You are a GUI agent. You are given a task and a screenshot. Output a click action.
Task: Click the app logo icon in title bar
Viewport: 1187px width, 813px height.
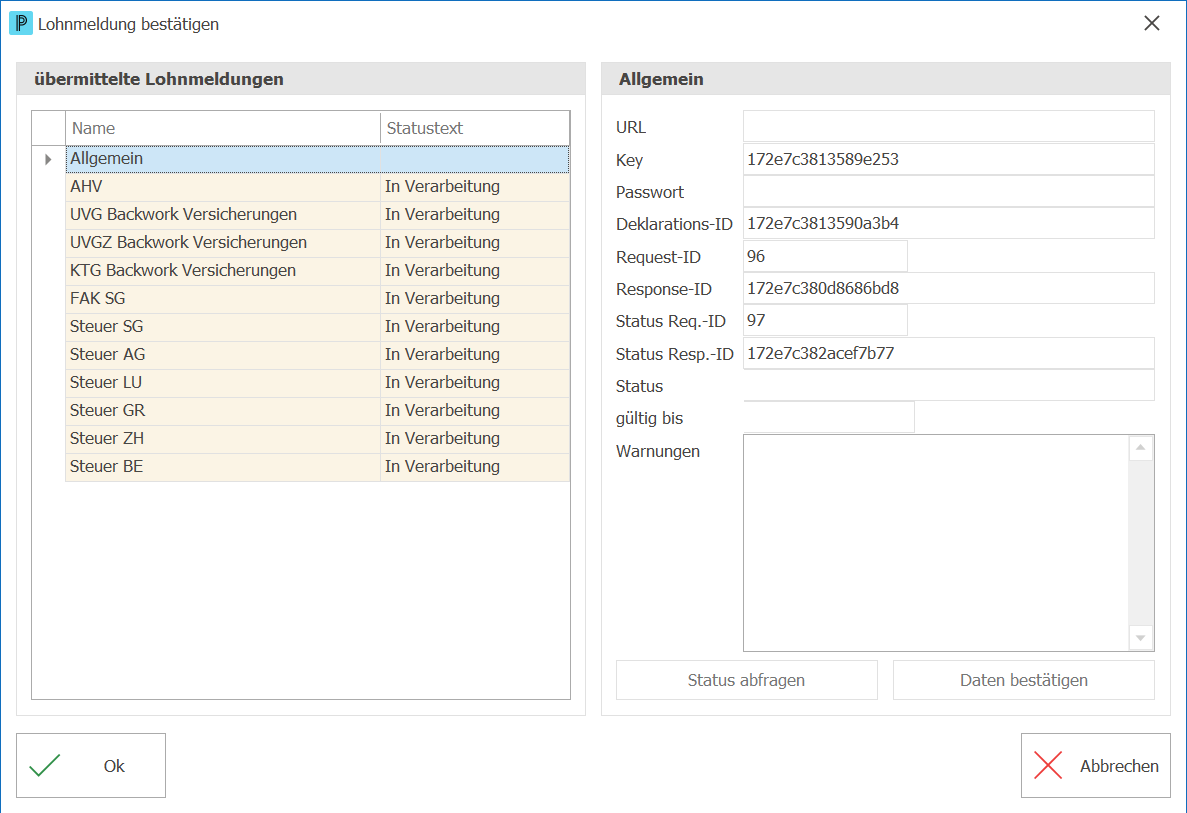point(20,23)
